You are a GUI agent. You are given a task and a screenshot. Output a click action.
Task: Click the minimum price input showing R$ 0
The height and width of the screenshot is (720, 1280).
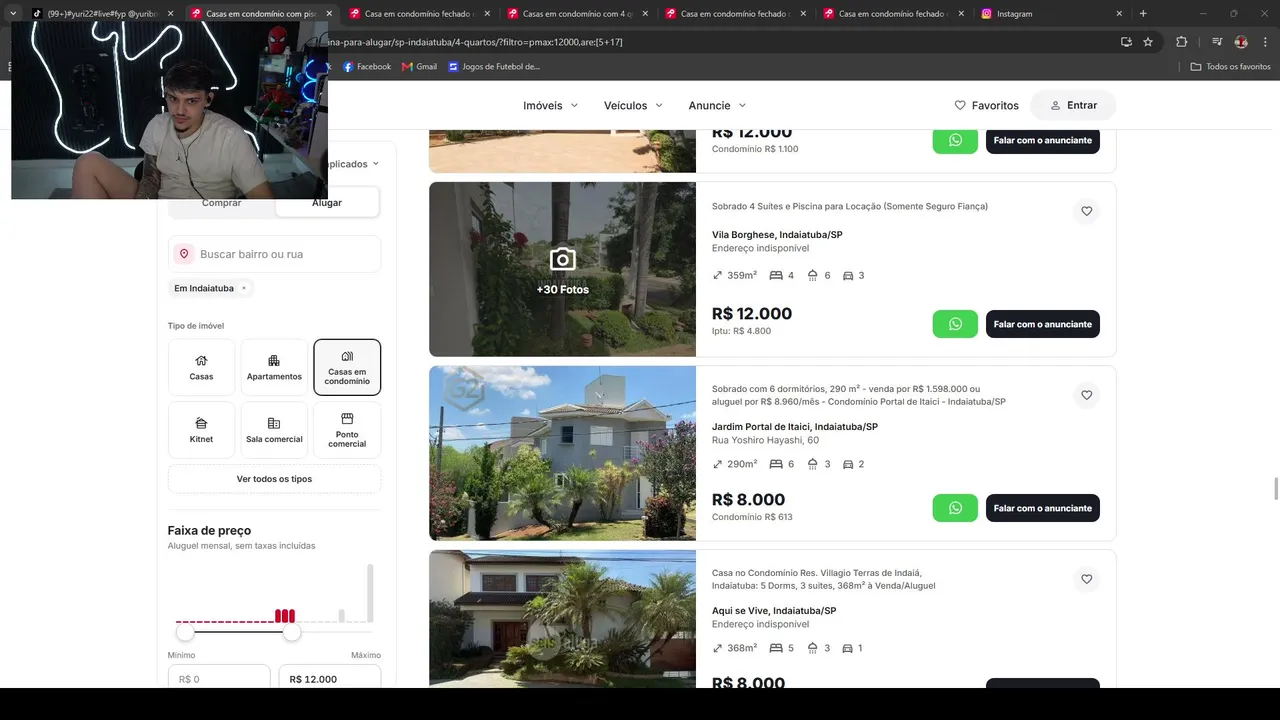(219, 678)
